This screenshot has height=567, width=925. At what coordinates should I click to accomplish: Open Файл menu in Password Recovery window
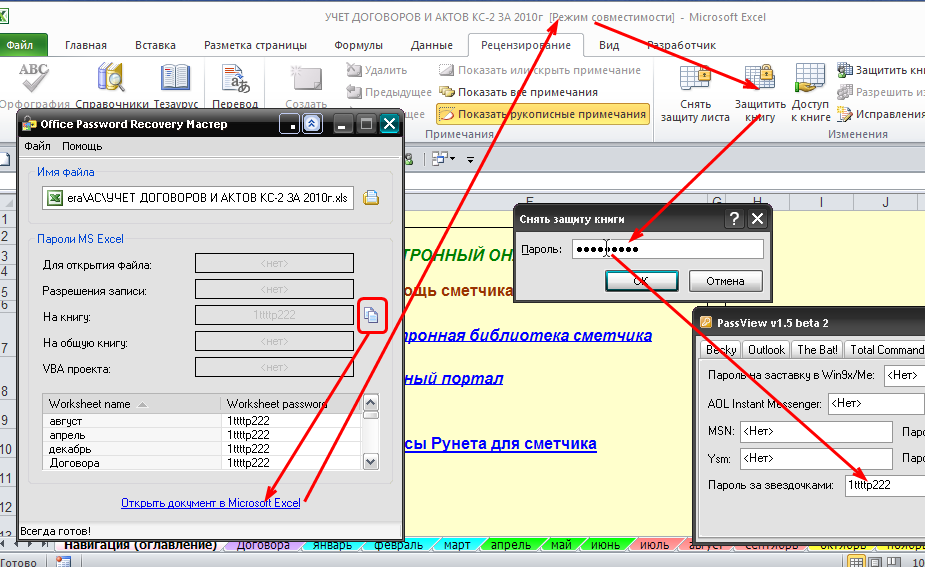(37, 146)
